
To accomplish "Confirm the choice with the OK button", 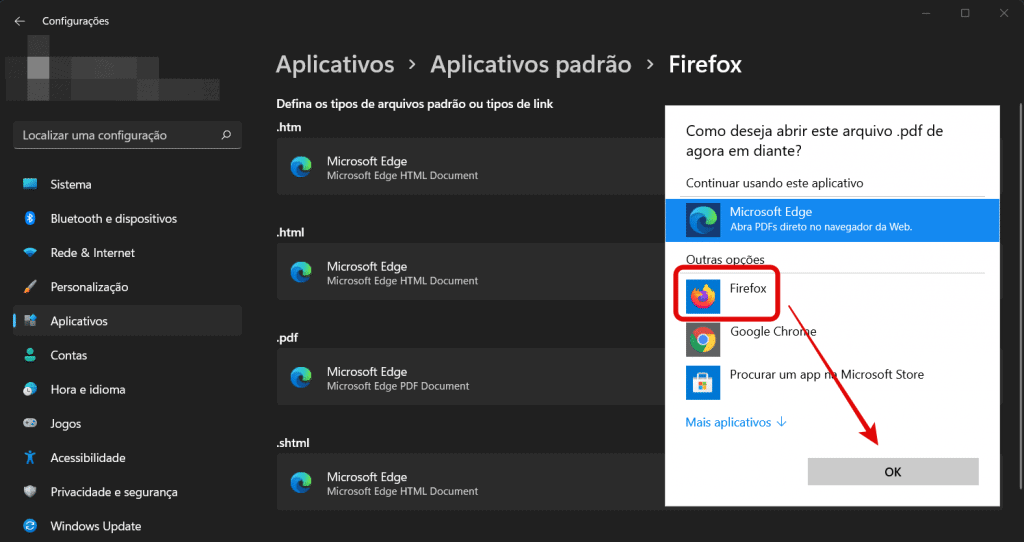I will [893, 471].
